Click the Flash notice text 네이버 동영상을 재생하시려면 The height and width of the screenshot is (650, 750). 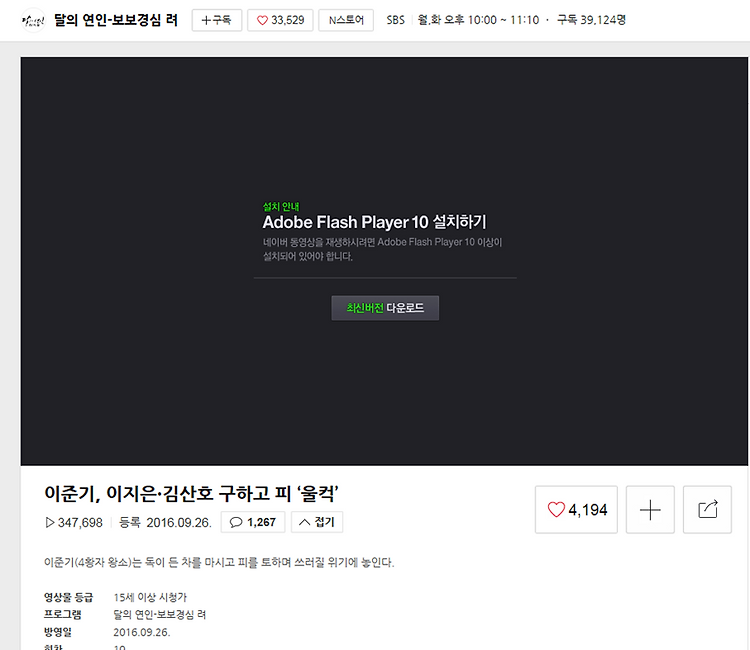click(x=382, y=249)
